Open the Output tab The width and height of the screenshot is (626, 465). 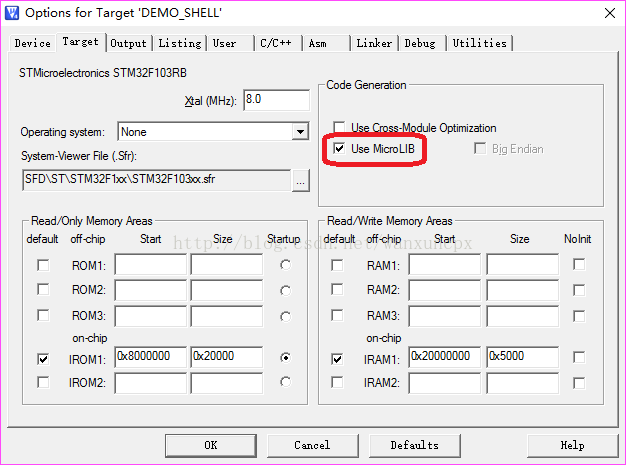coord(129,43)
